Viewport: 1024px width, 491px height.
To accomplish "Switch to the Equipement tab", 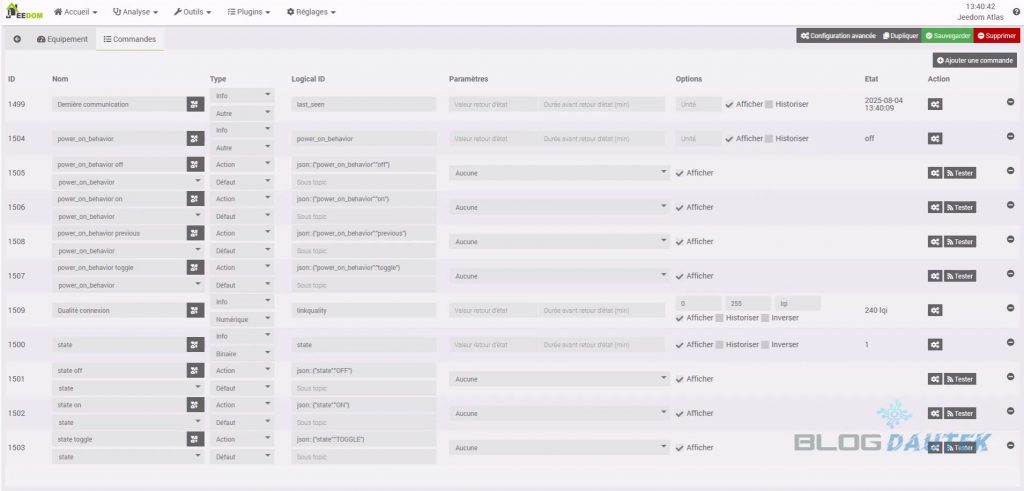I will pos(61,39).
